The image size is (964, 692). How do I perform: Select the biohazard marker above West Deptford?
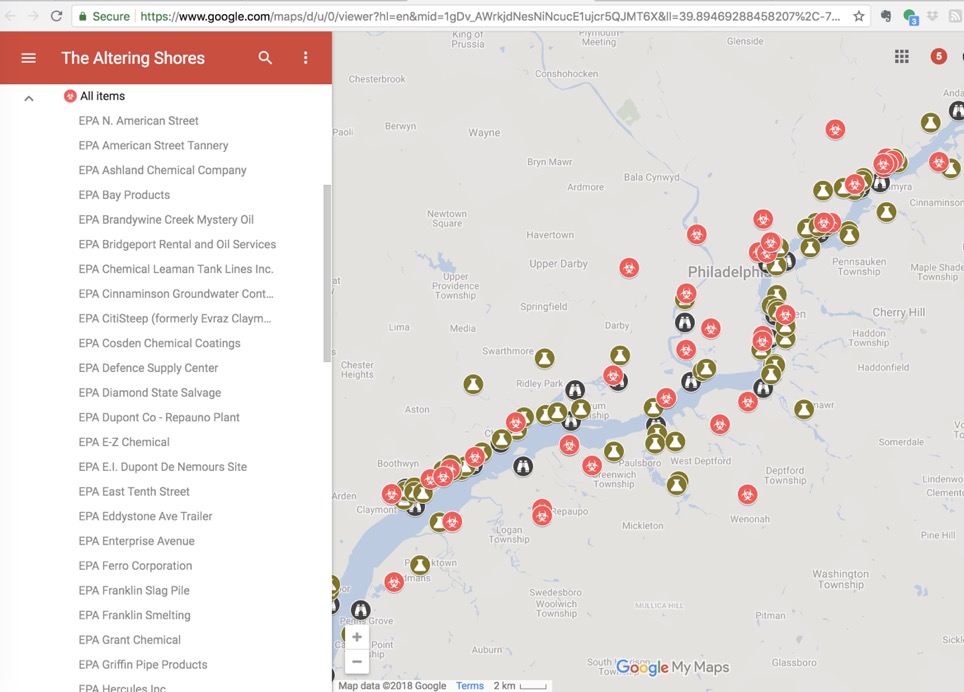(x=720, y=423)
